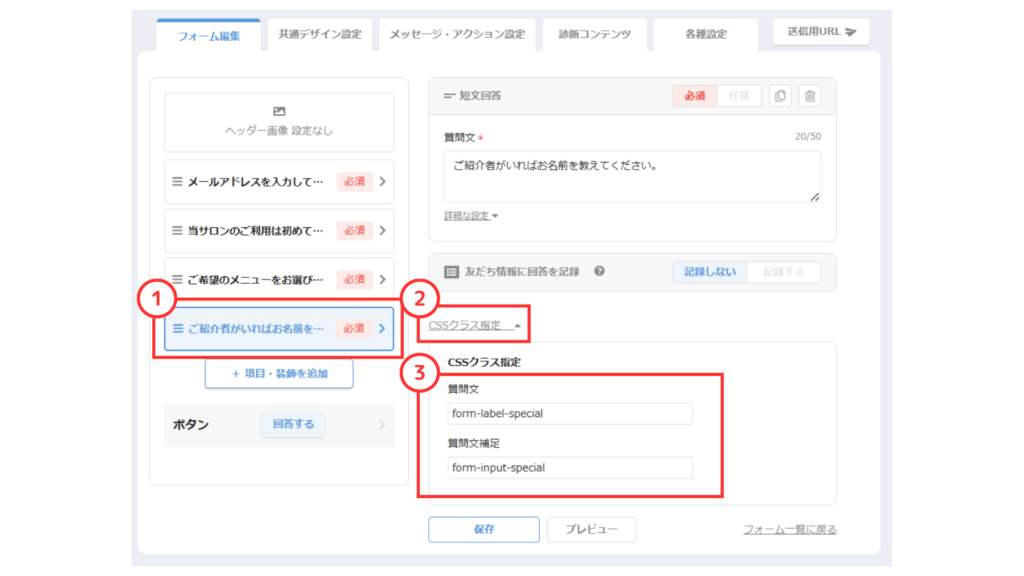The width and height of the screenshot is (1024, 576).
Task: Set the question to 必須 (required)
Action: point(695,96)
